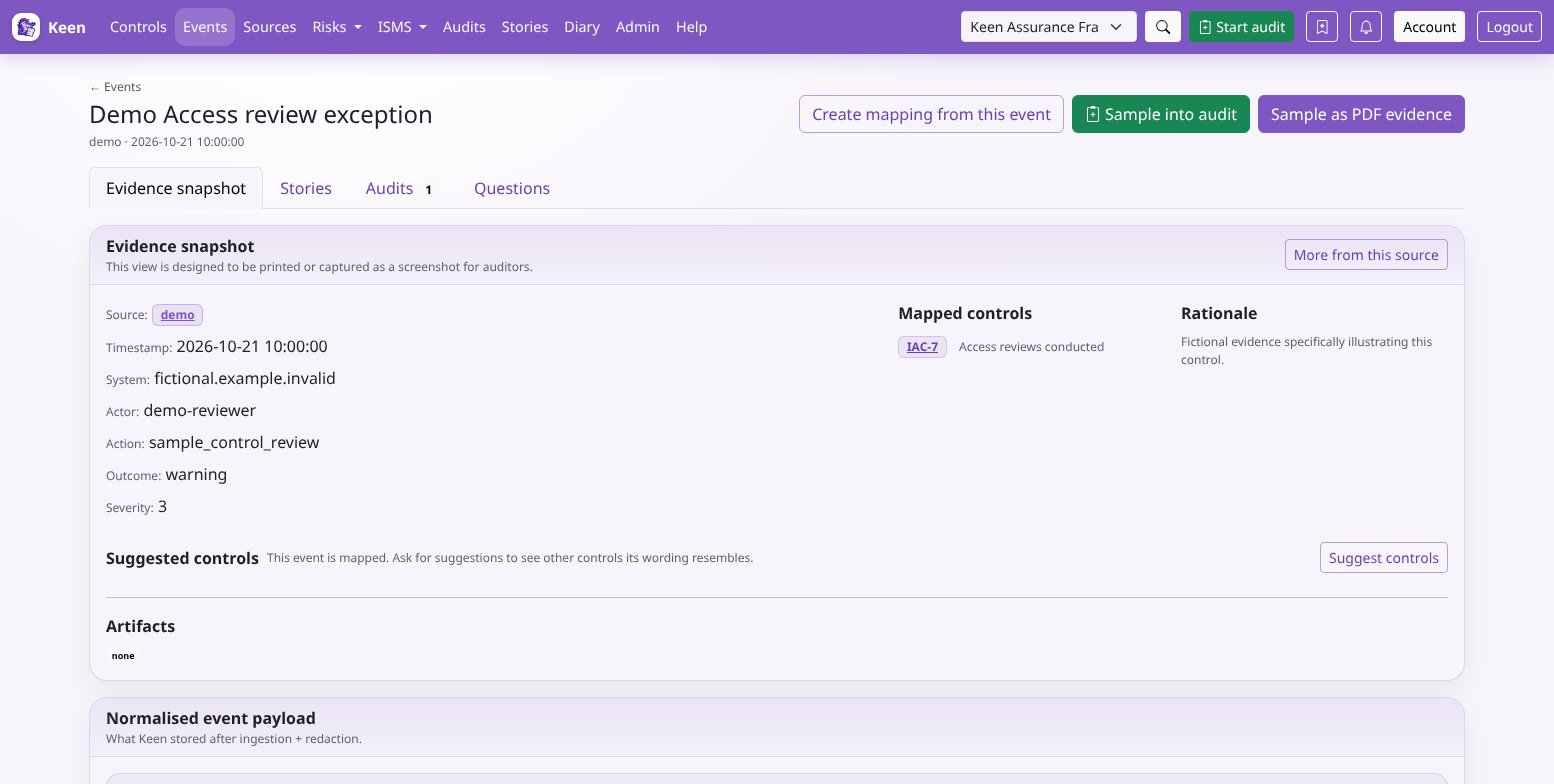Viewport: 1554px width, 784px height.
Task: Click the page title Demo Access review exception
Action: (x=261, y=114)
